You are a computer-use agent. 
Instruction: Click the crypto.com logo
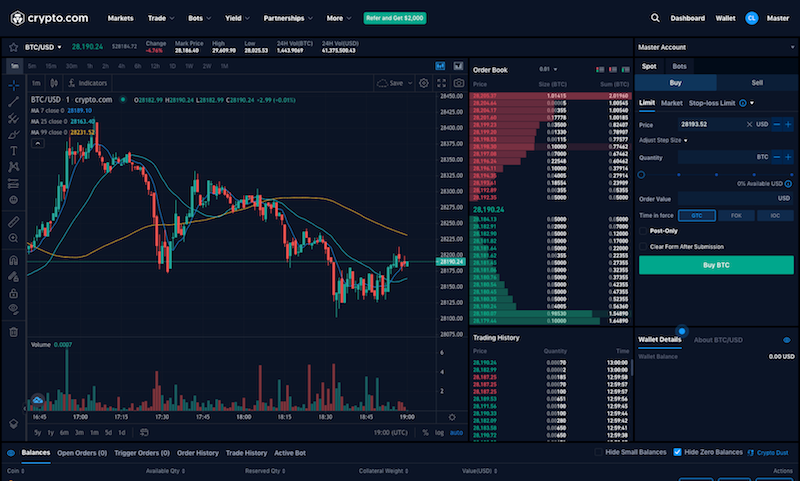click(49, 18)
